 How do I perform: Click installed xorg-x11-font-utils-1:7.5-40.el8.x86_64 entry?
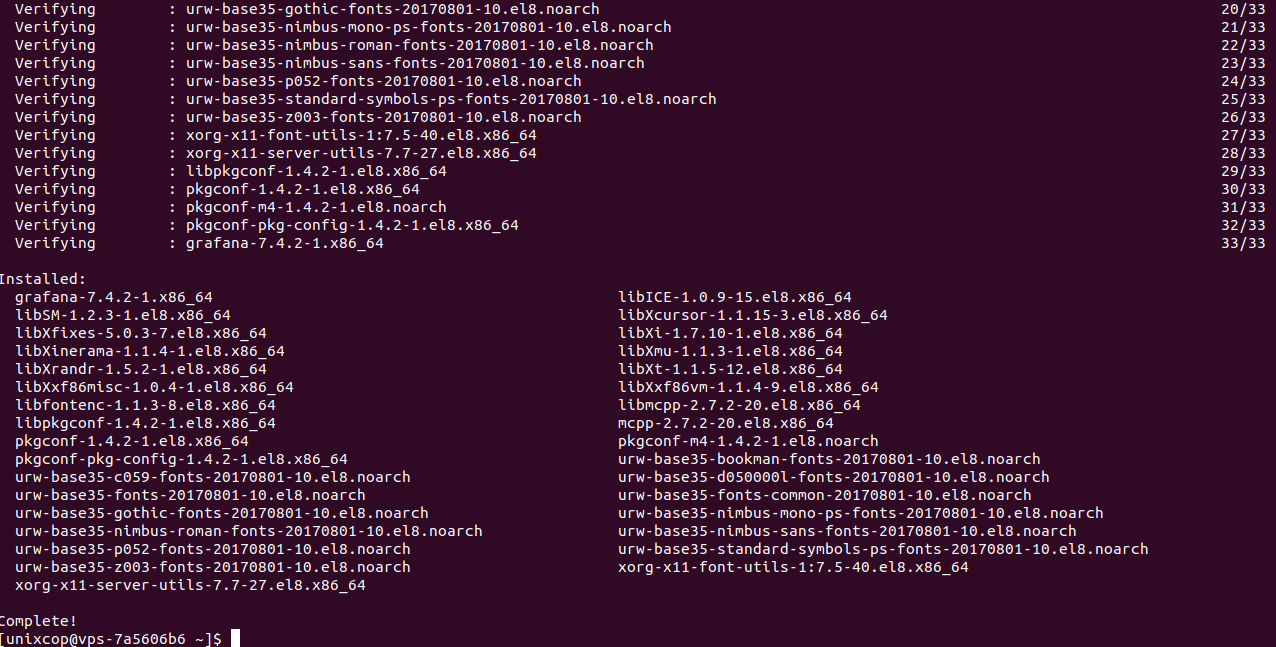tap(793, 567)
